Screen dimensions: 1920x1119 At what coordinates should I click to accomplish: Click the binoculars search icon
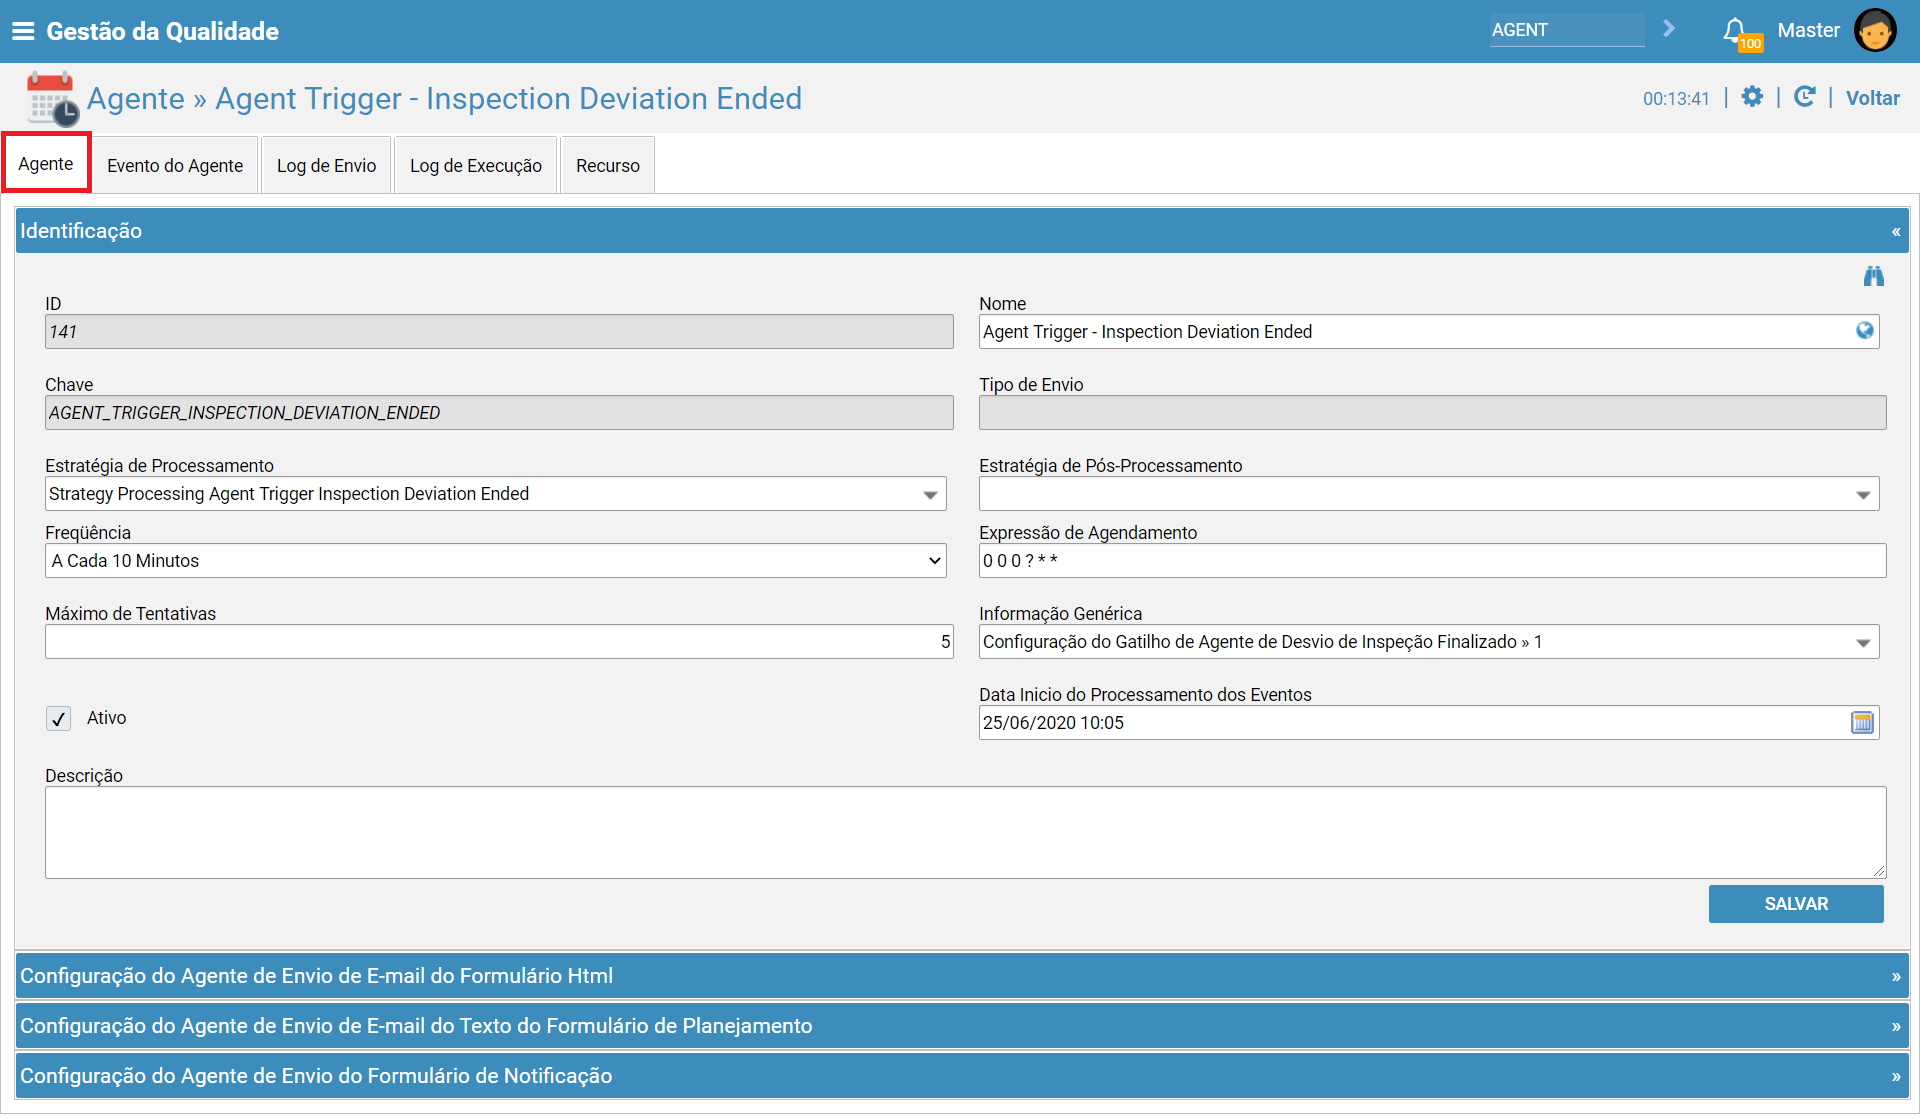(x=1873, y=276)
